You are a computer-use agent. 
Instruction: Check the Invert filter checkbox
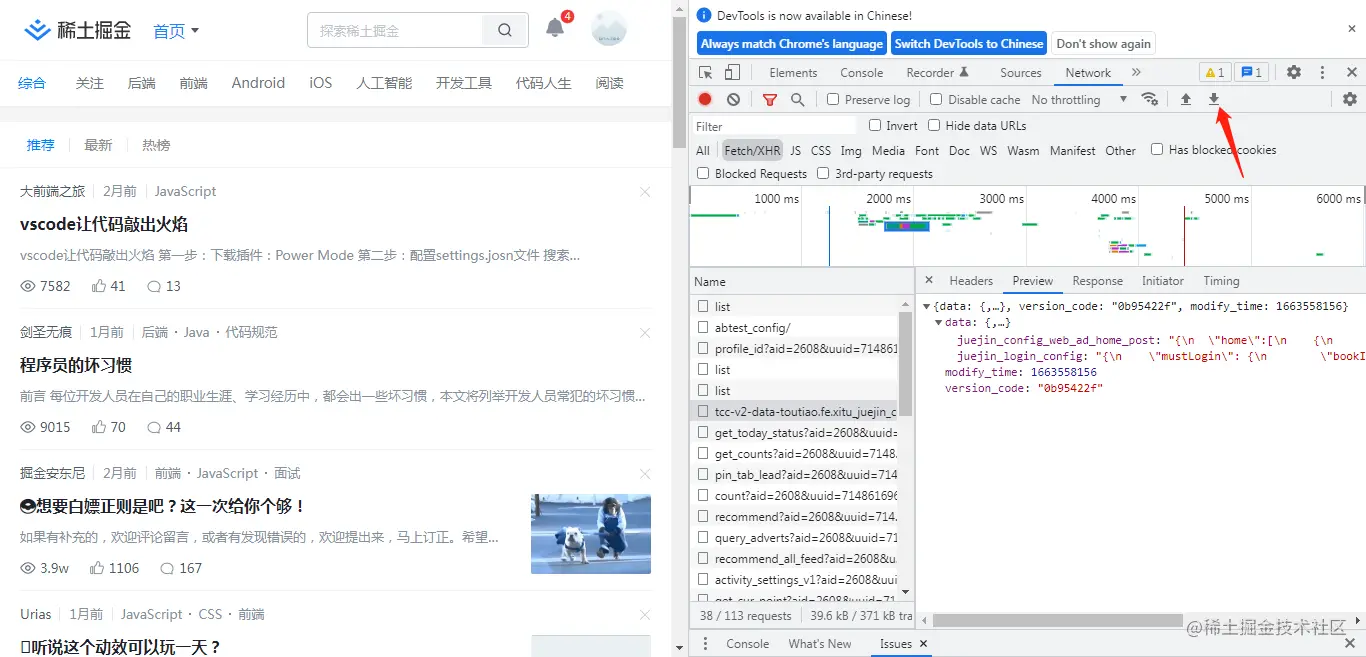pos(875,125)
